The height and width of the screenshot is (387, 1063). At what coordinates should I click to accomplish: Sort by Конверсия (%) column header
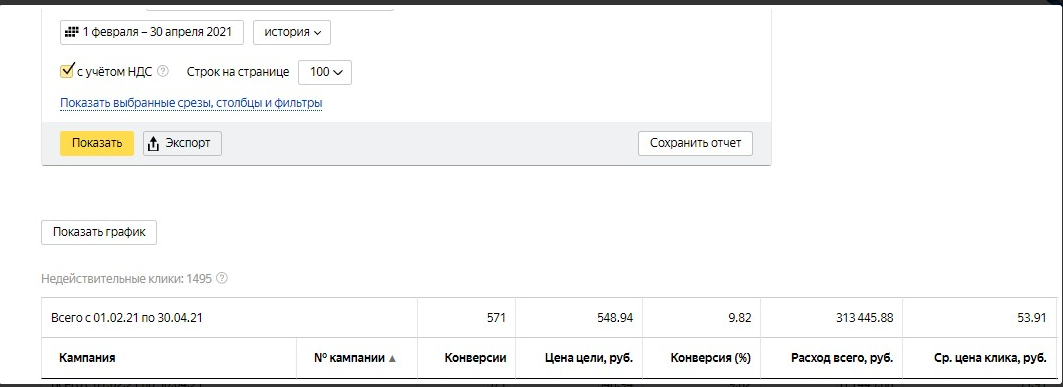tap(710, 358)
